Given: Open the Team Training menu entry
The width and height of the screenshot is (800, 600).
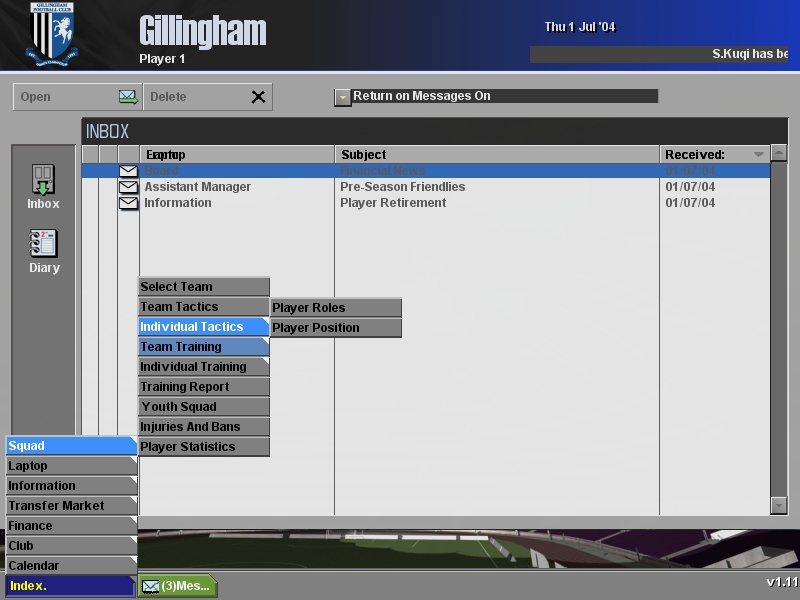Looking at the screenshot, I should (x=203, y=347).
